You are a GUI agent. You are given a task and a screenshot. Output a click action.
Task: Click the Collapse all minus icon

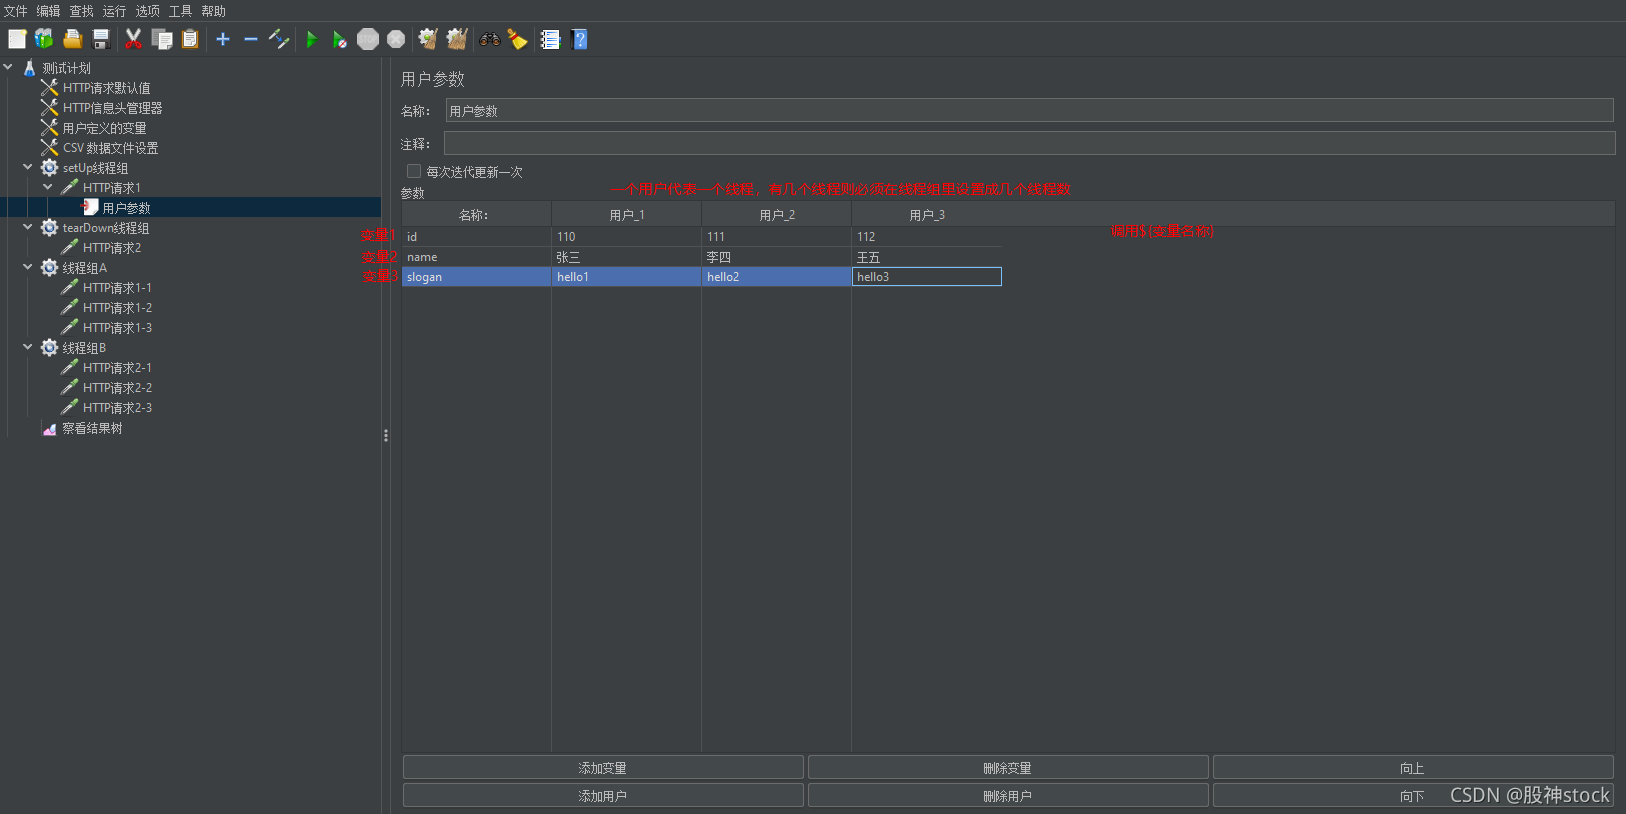(x=251, y=39)
